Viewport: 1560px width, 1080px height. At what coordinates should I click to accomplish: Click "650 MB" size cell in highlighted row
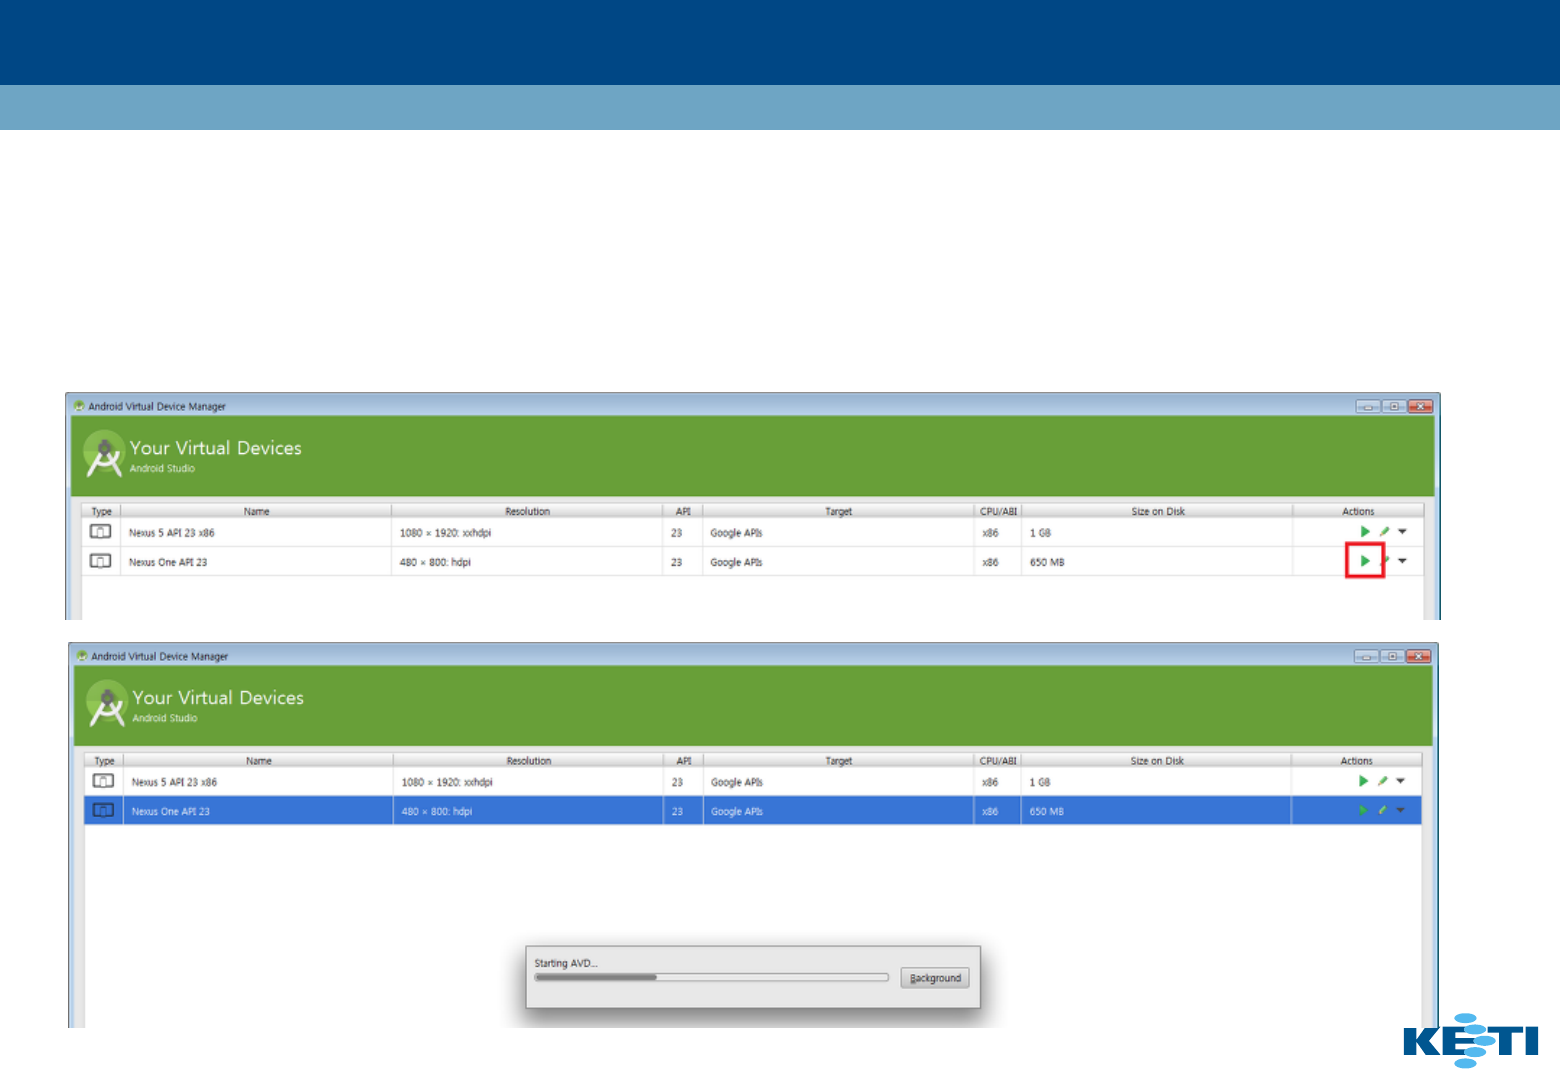pos(1047,811)
